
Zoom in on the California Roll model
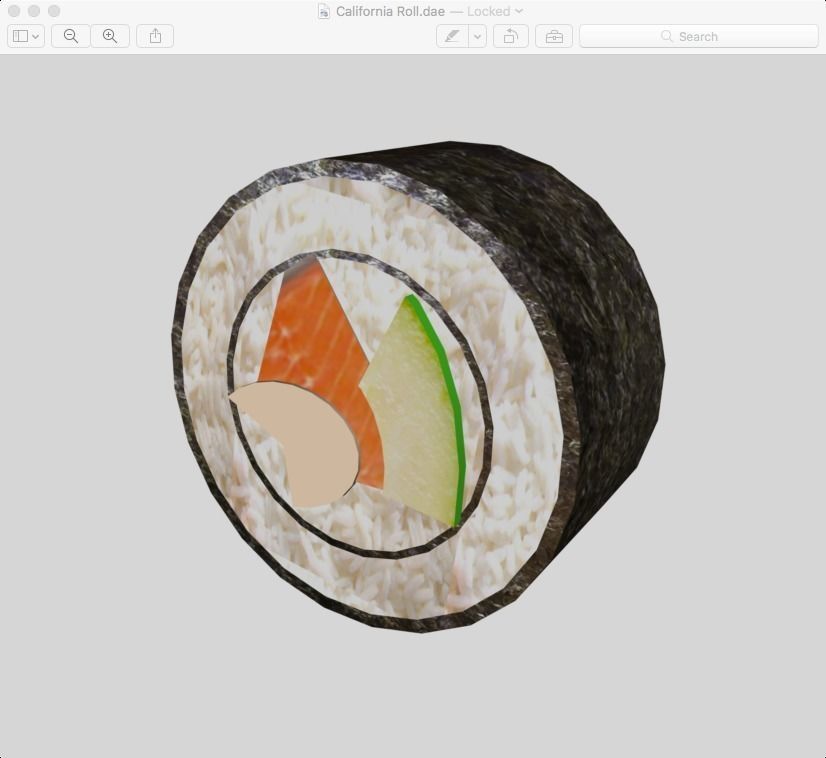tap(110, 36)
